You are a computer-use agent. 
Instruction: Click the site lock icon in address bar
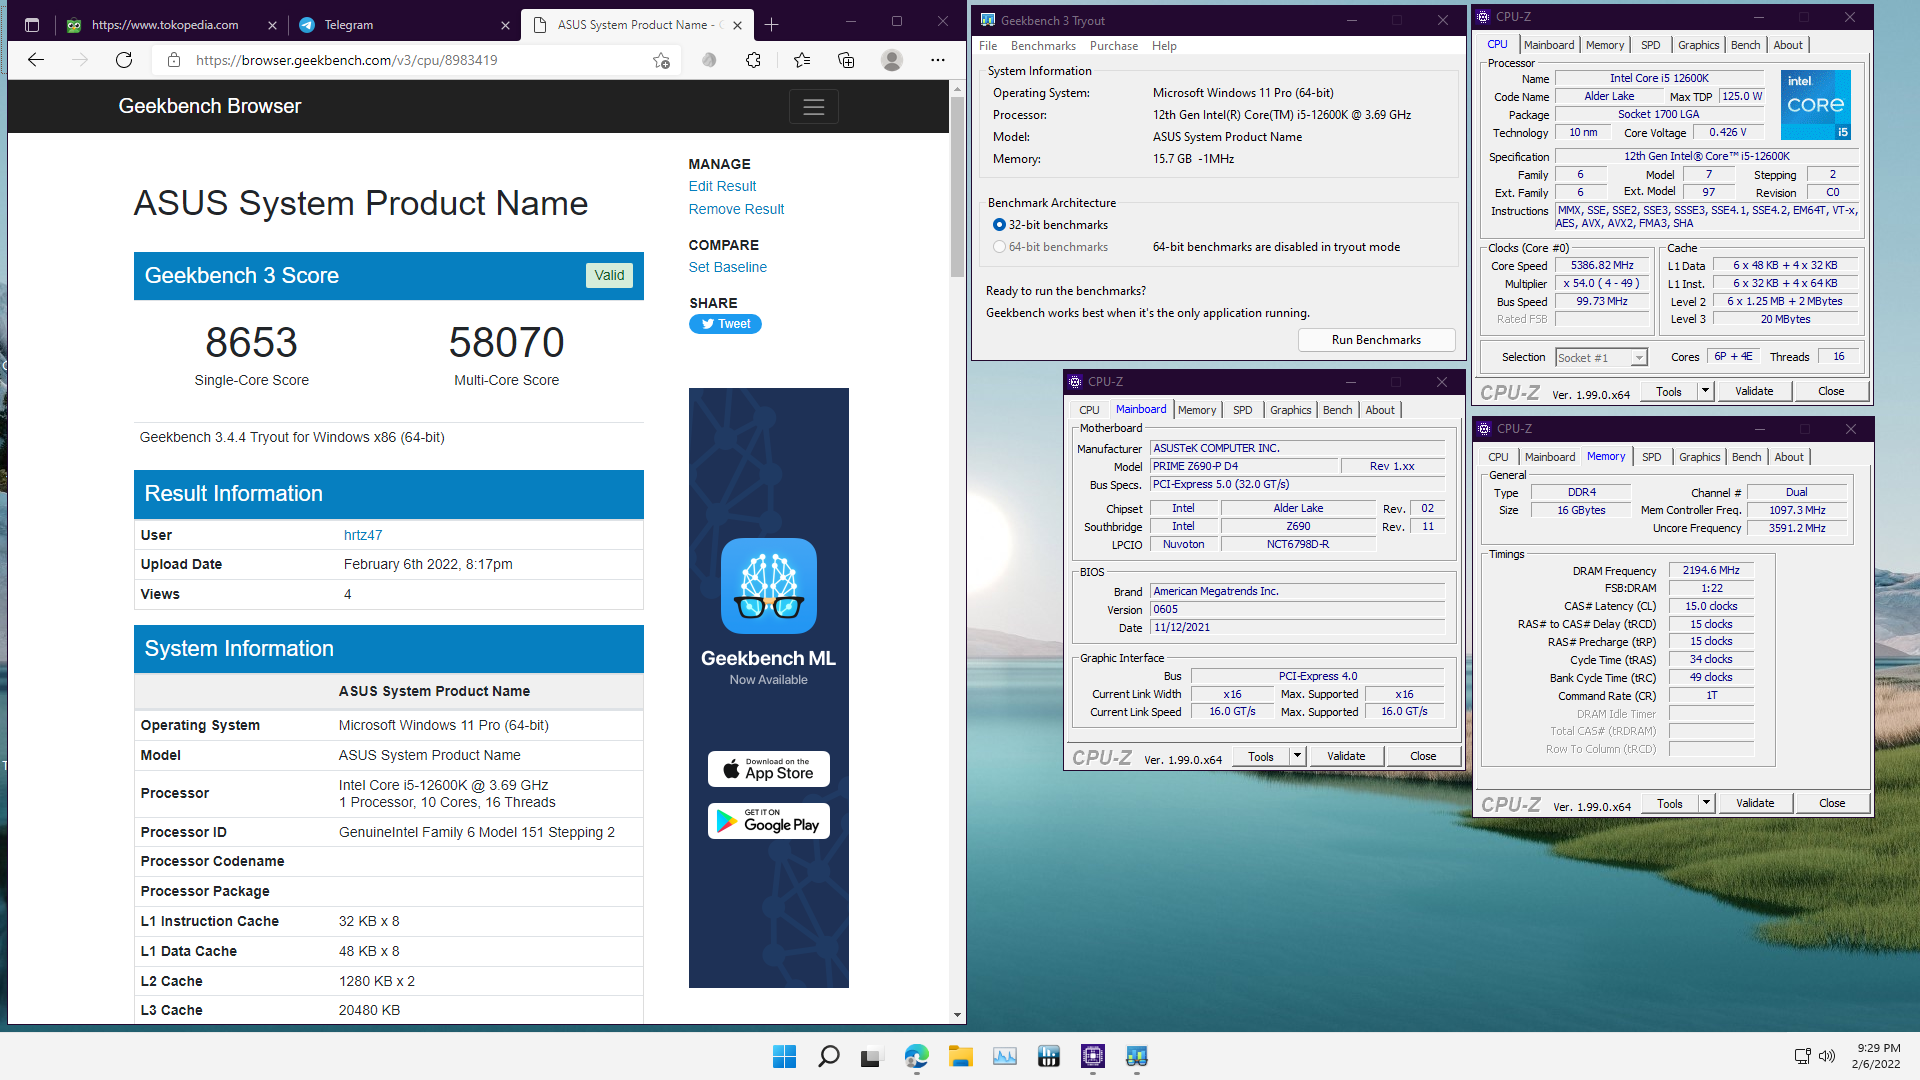(x=174, y=60)
